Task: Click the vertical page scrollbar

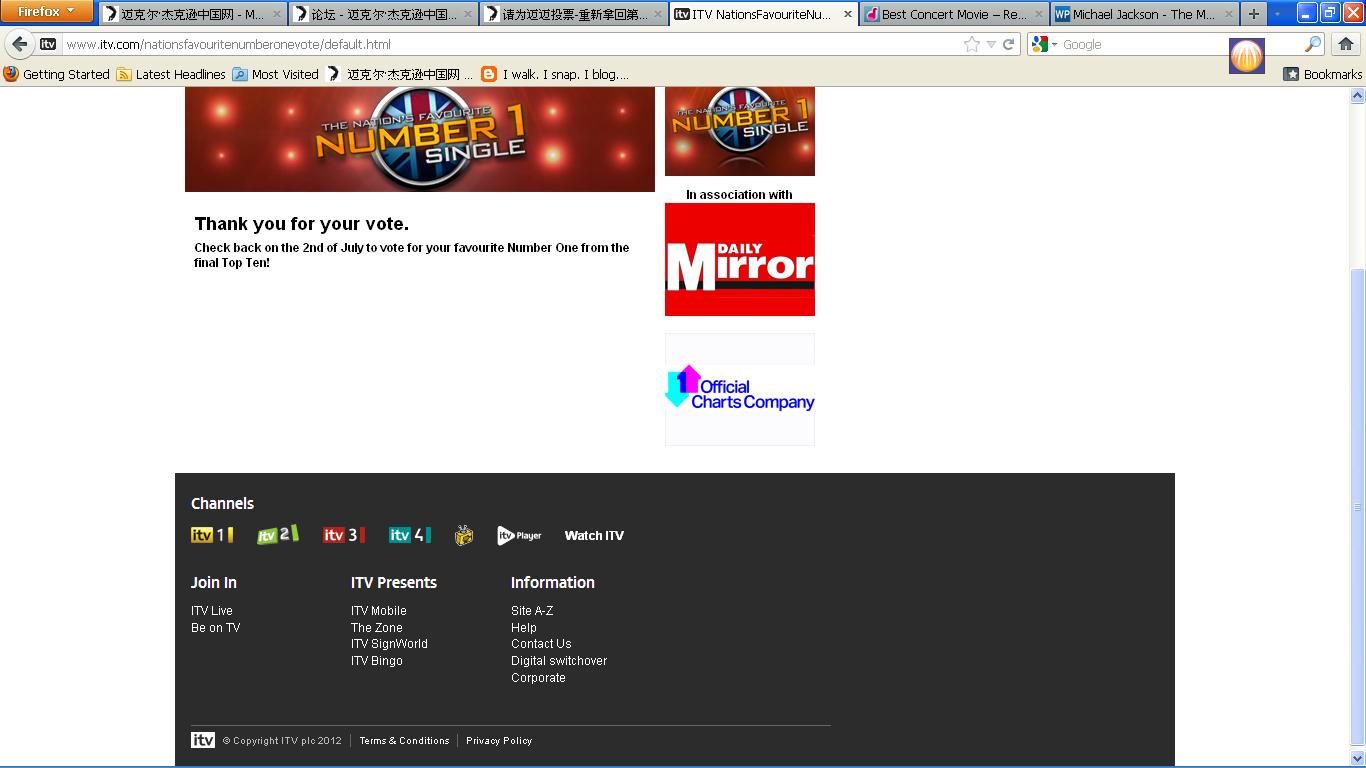Action: tap(1357, 500)
